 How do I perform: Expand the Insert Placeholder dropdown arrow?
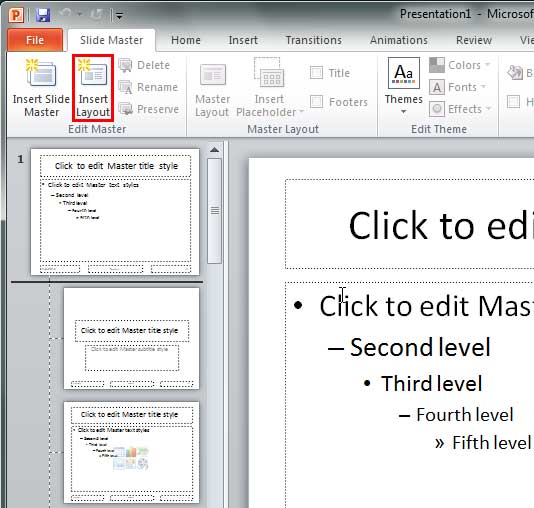click(301, 112)
